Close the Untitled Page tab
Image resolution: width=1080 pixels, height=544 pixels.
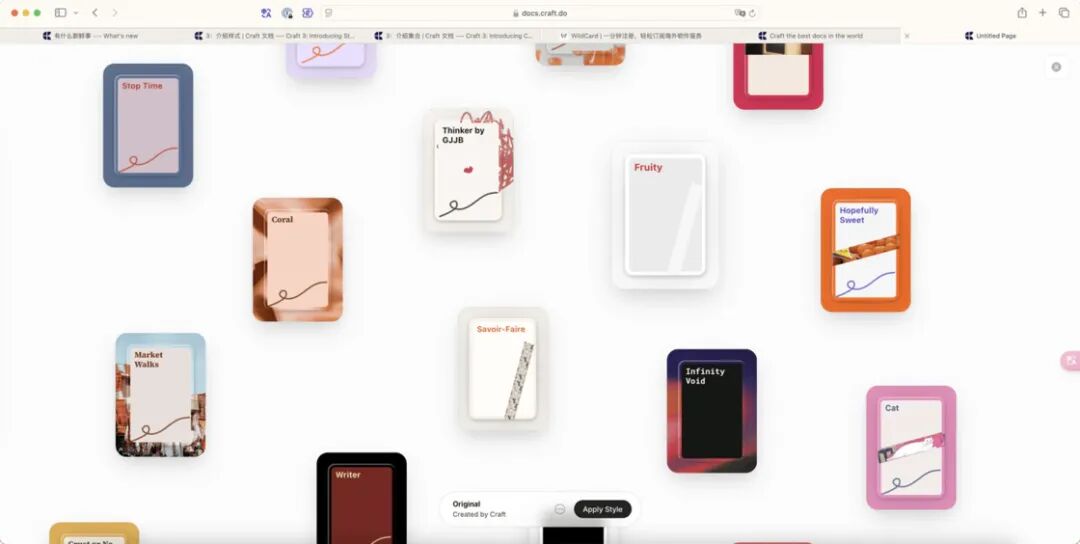tap(906, 36)
